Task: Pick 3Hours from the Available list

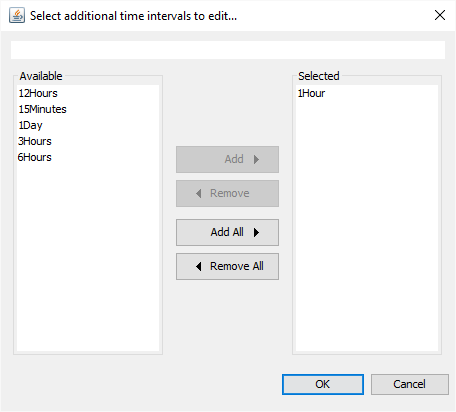Action: [35, 141]
